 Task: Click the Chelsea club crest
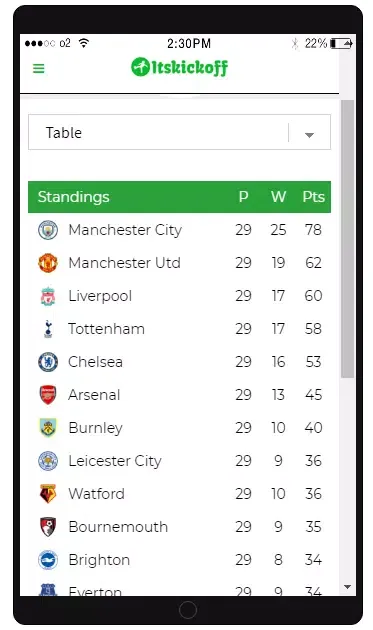point(48,362)
